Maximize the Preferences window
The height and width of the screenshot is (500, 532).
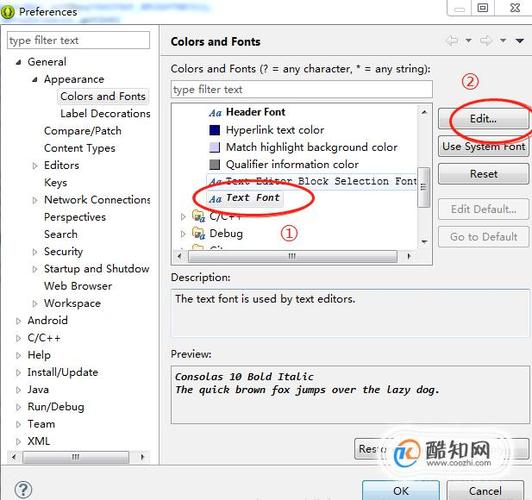pyautogui.click(x=482, y=7)
